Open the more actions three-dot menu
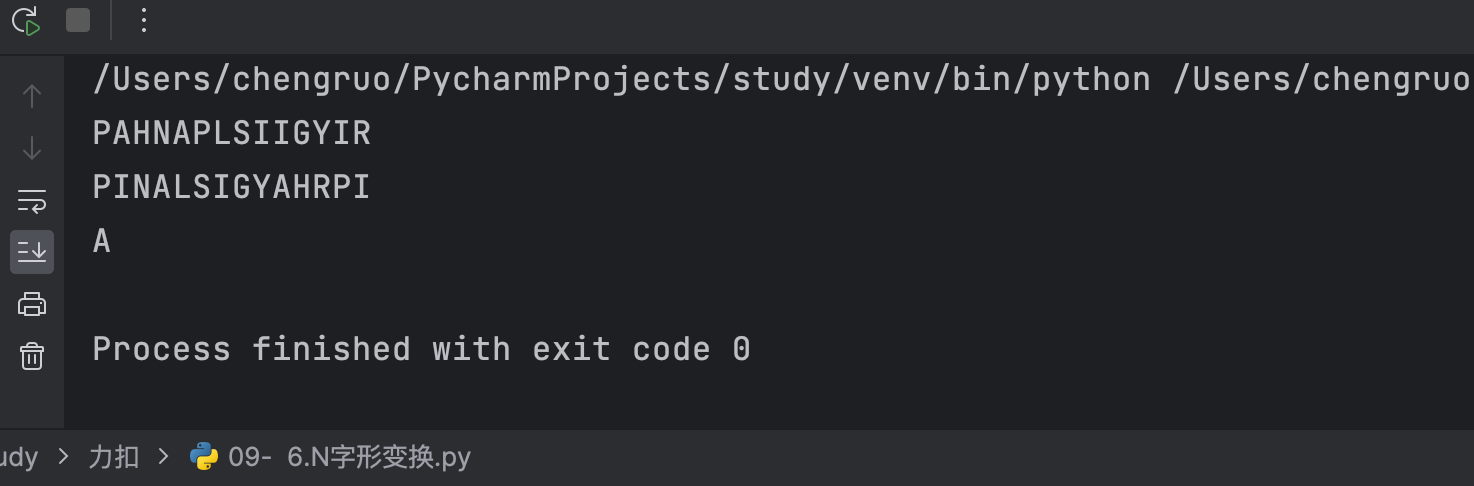The width and height of the screenshot is (1474, 486). (x=144, y=20)
